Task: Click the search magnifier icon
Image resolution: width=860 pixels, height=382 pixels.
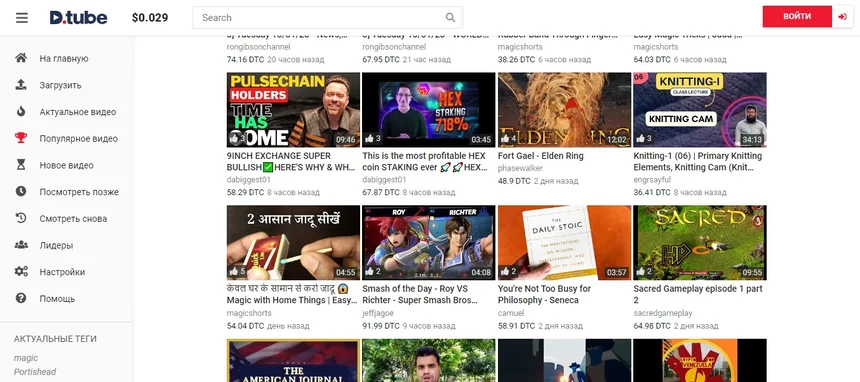Action: (450, 18)
